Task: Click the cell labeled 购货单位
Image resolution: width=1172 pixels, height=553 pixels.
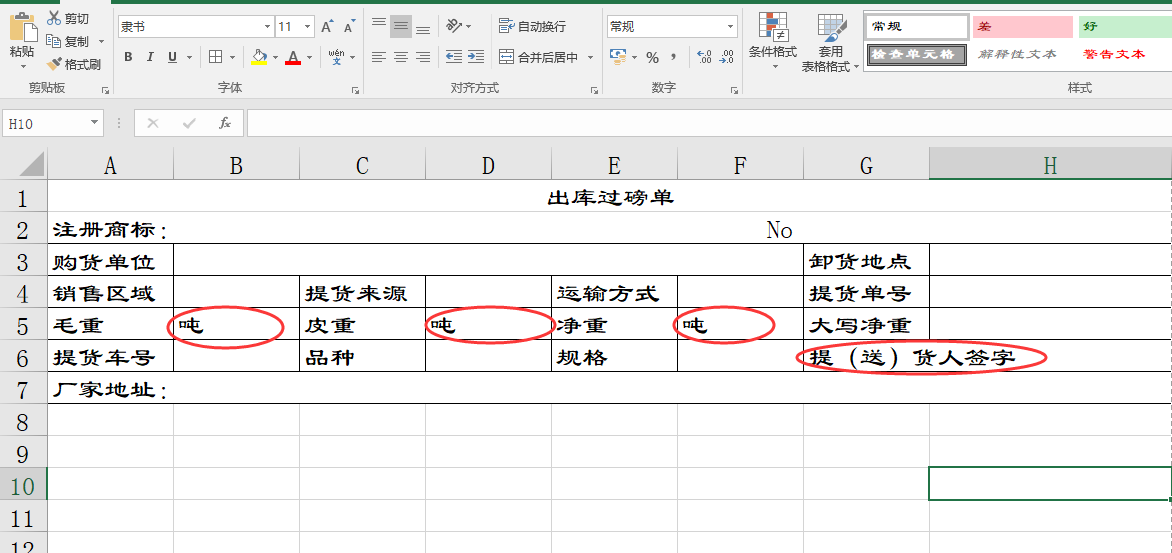Action: (111, 262)
